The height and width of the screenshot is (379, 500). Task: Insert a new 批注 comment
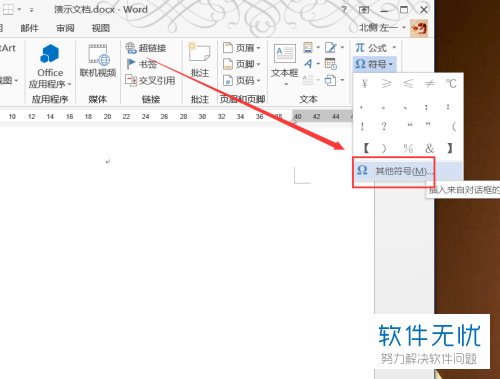tap(200, 60)
